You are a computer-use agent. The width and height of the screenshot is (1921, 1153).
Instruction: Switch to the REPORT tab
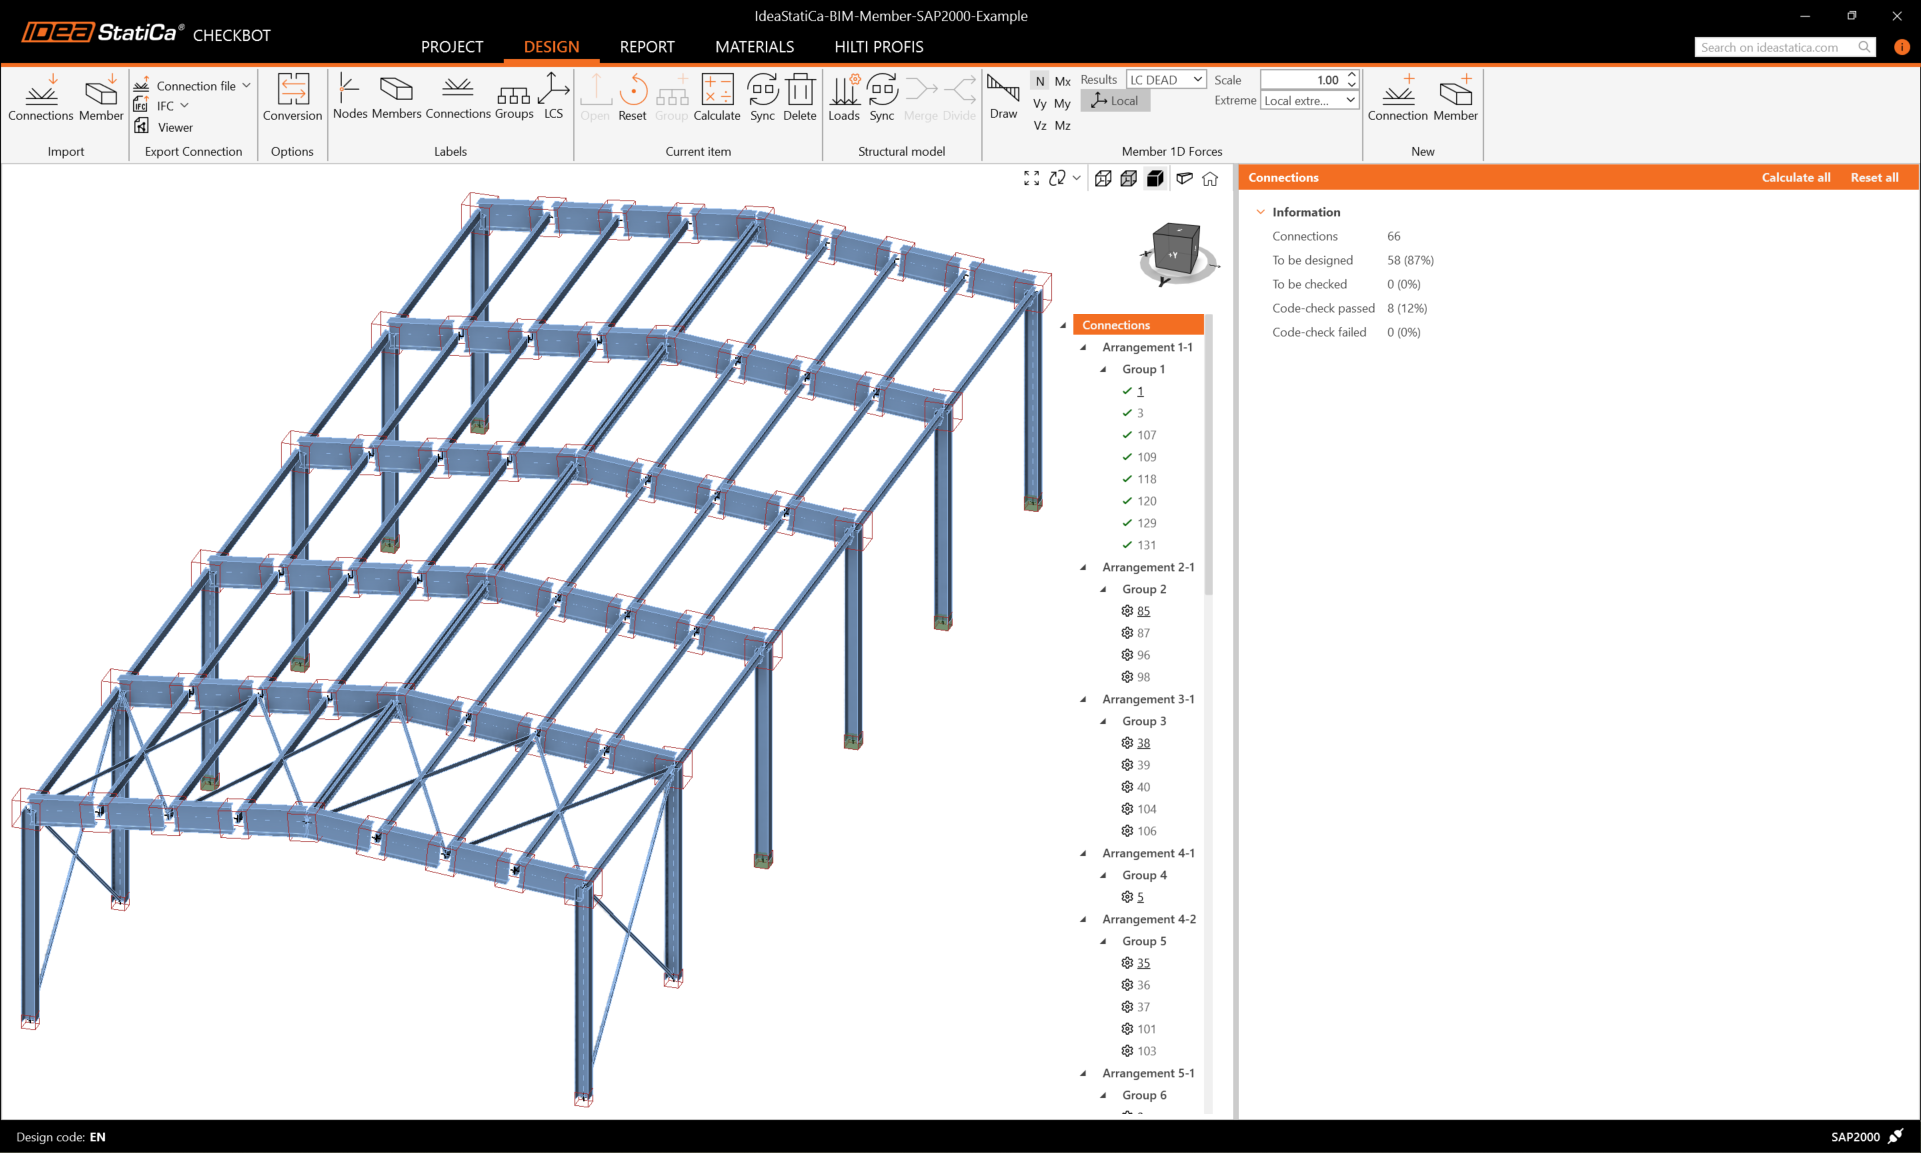click(646, 47)
